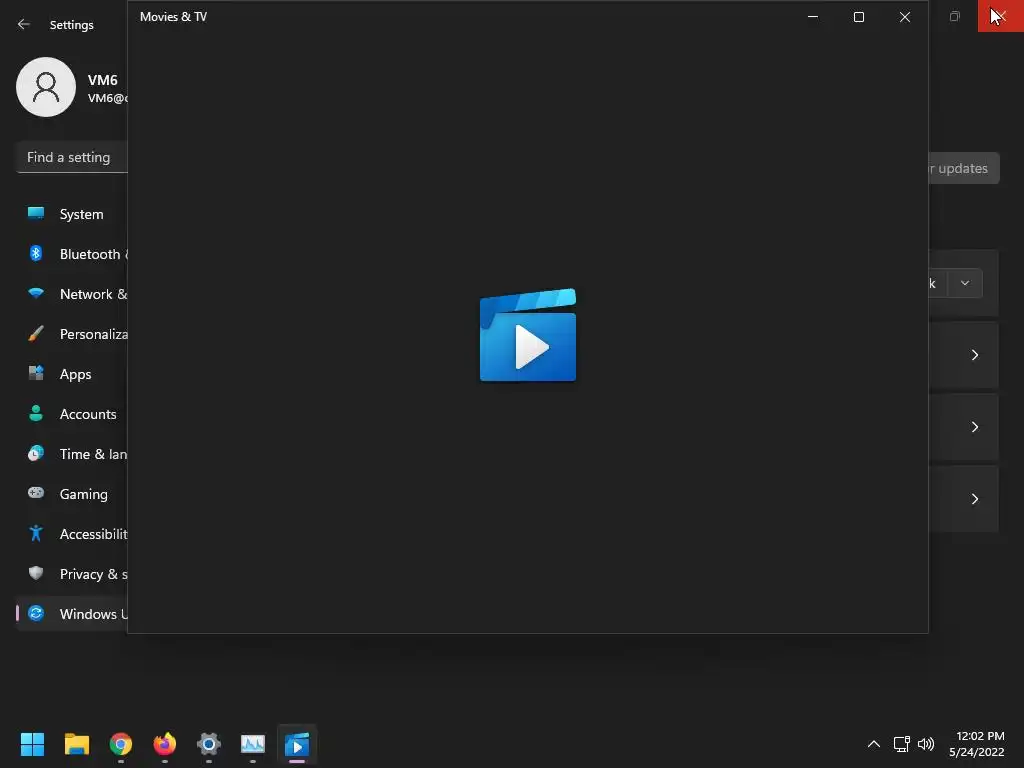Open the Windows Start menu

[x=32, y=744]
